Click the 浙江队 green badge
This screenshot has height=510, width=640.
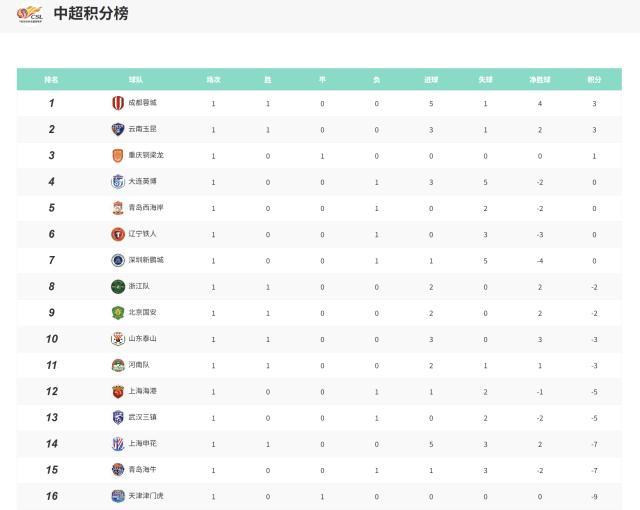pyautogui.click(x=118, y=286)
